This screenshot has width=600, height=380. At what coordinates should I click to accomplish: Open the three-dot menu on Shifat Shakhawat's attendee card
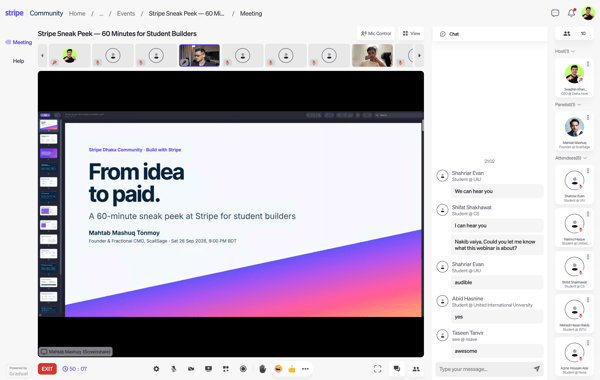(x=588, y=257)
